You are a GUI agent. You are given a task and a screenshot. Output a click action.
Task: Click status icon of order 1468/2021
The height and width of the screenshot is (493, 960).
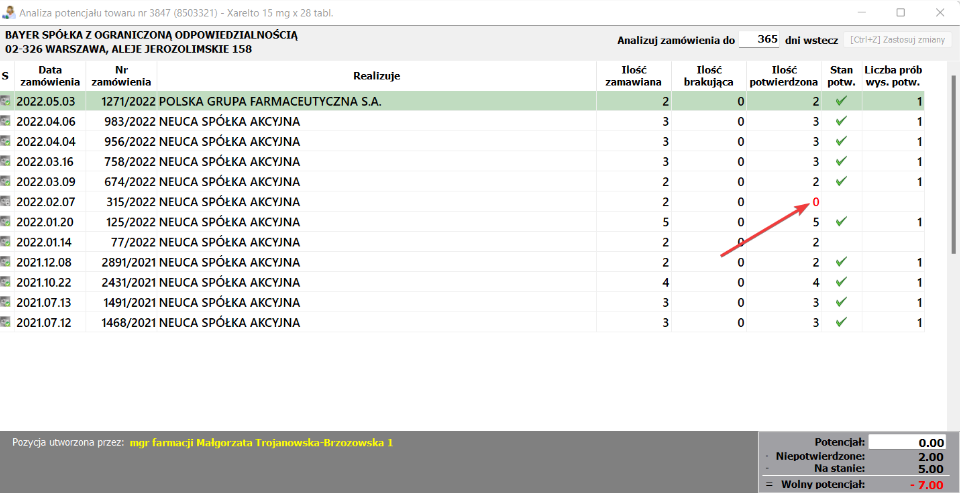6,322
